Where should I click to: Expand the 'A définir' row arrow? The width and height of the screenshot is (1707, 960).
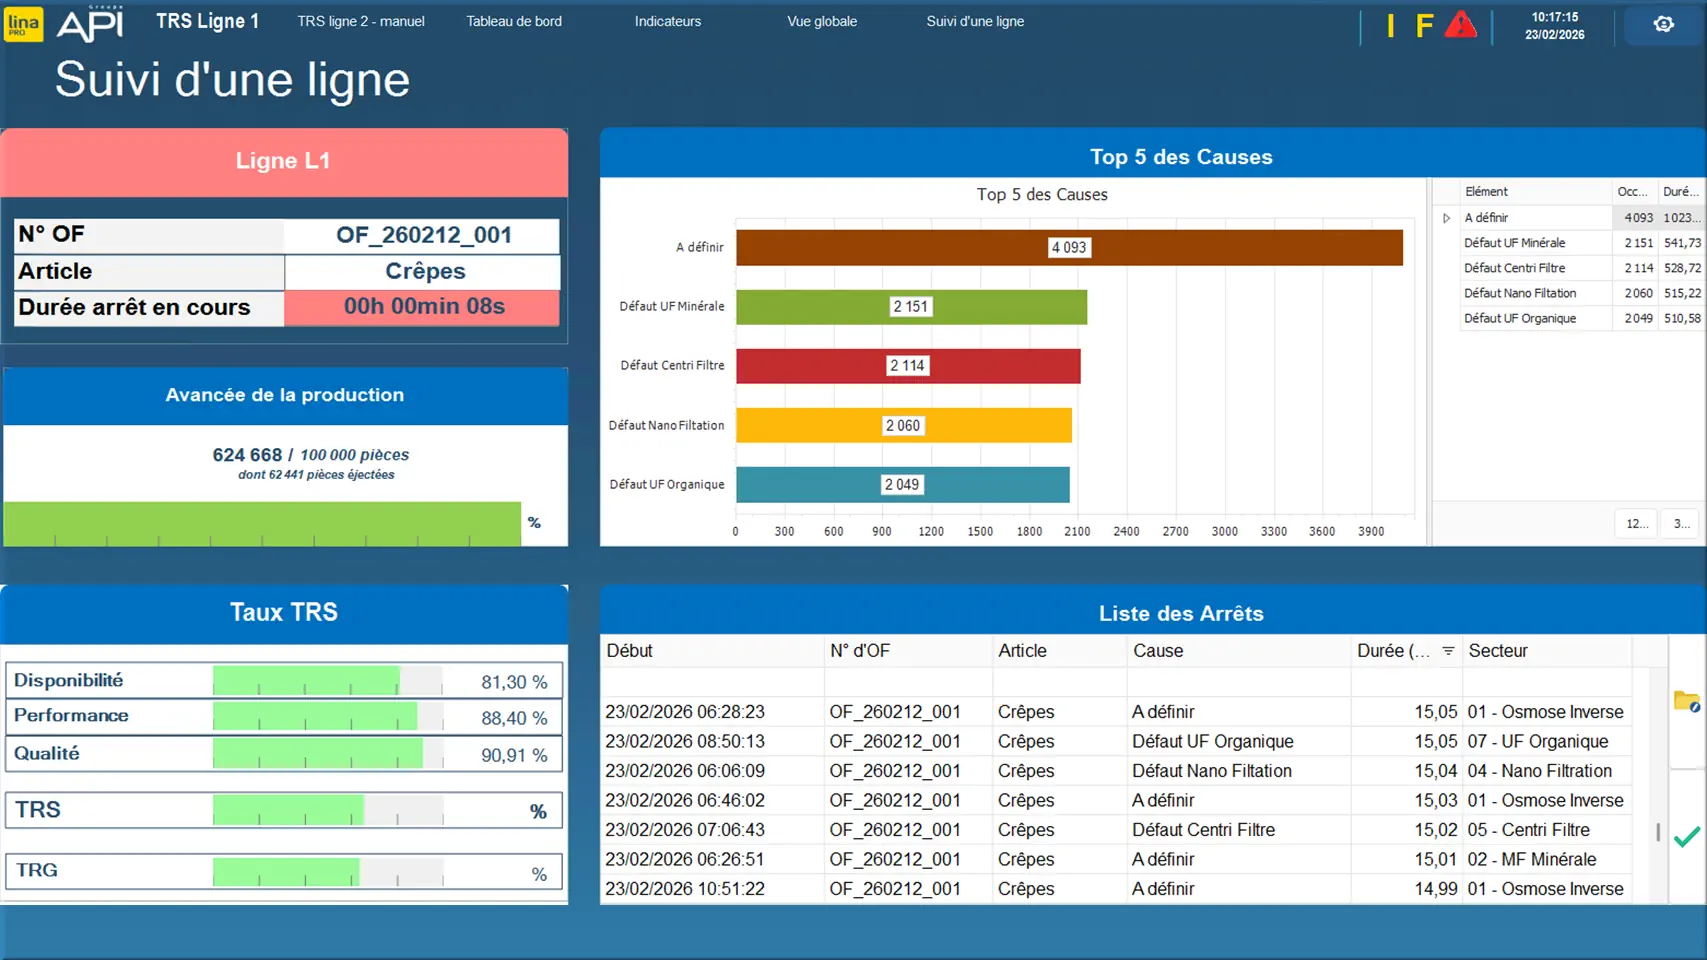coord(1446,218)
